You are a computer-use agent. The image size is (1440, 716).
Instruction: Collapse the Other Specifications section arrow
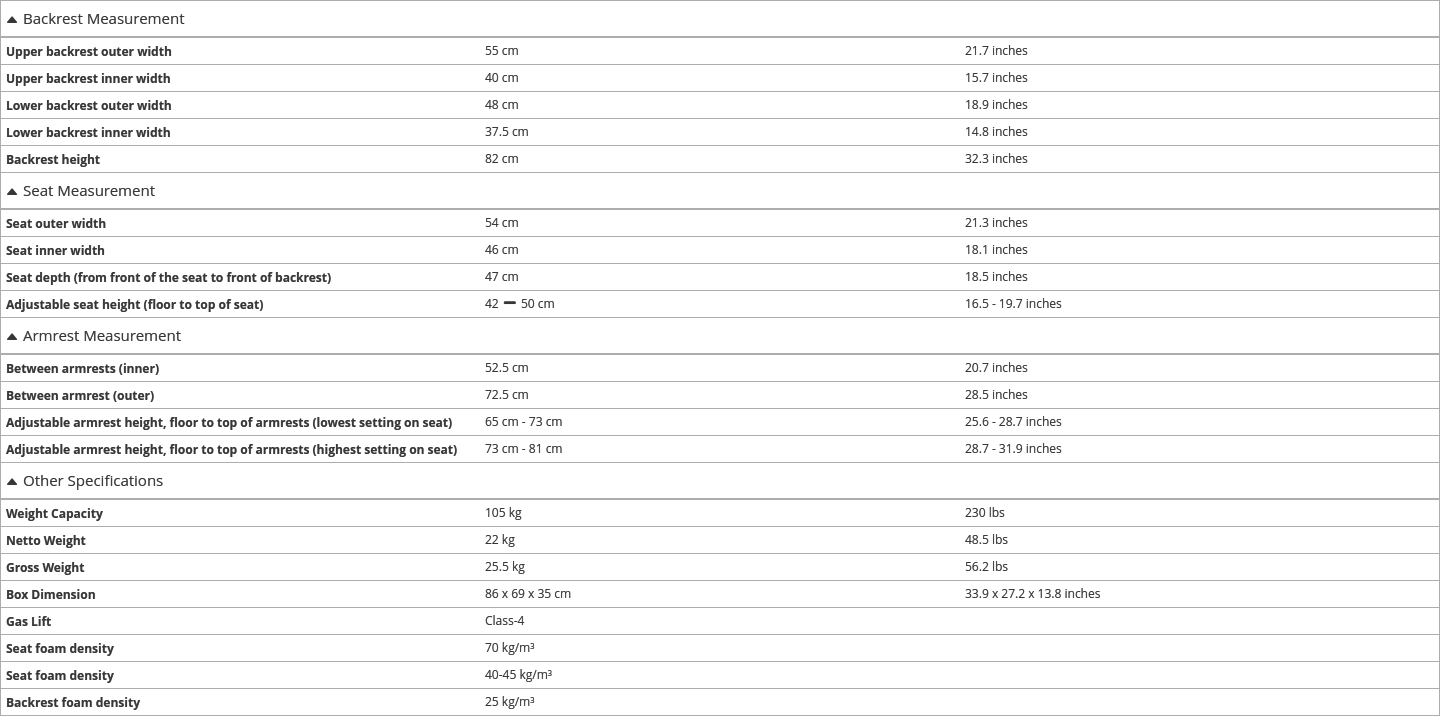pos(12,482)
